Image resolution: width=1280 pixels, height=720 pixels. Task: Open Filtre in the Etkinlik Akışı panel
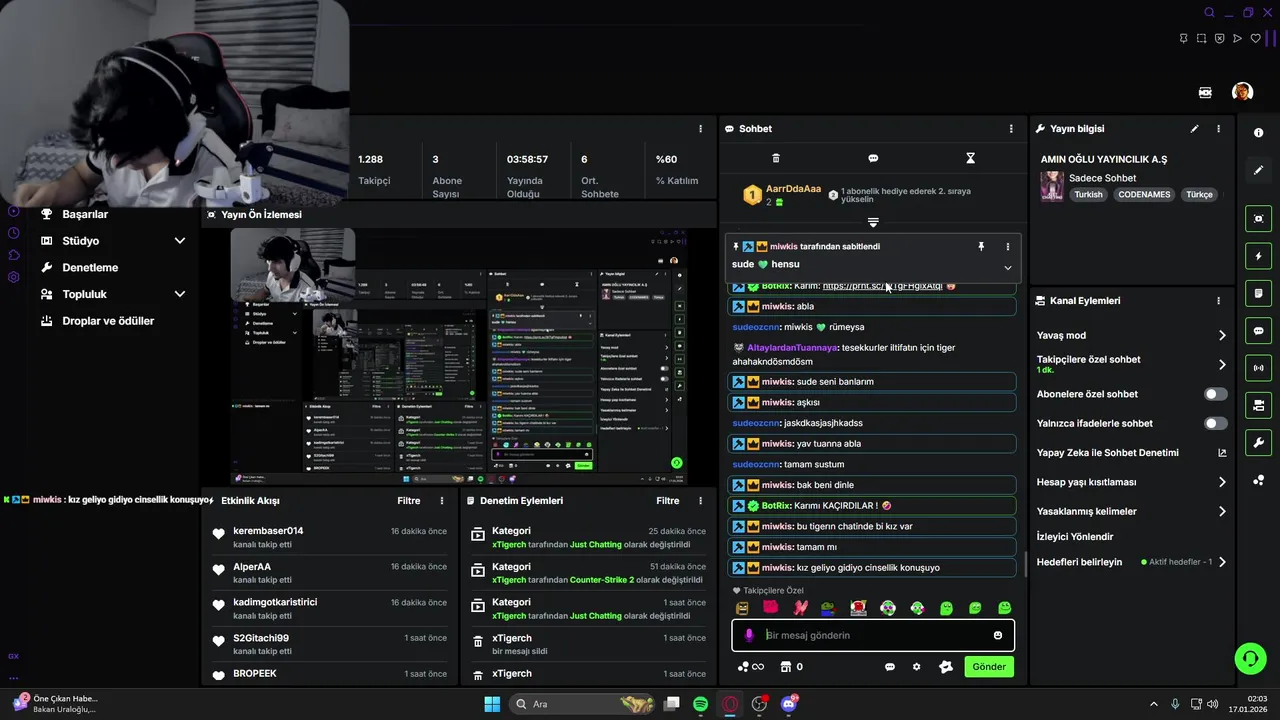click(x=409, y=501)
